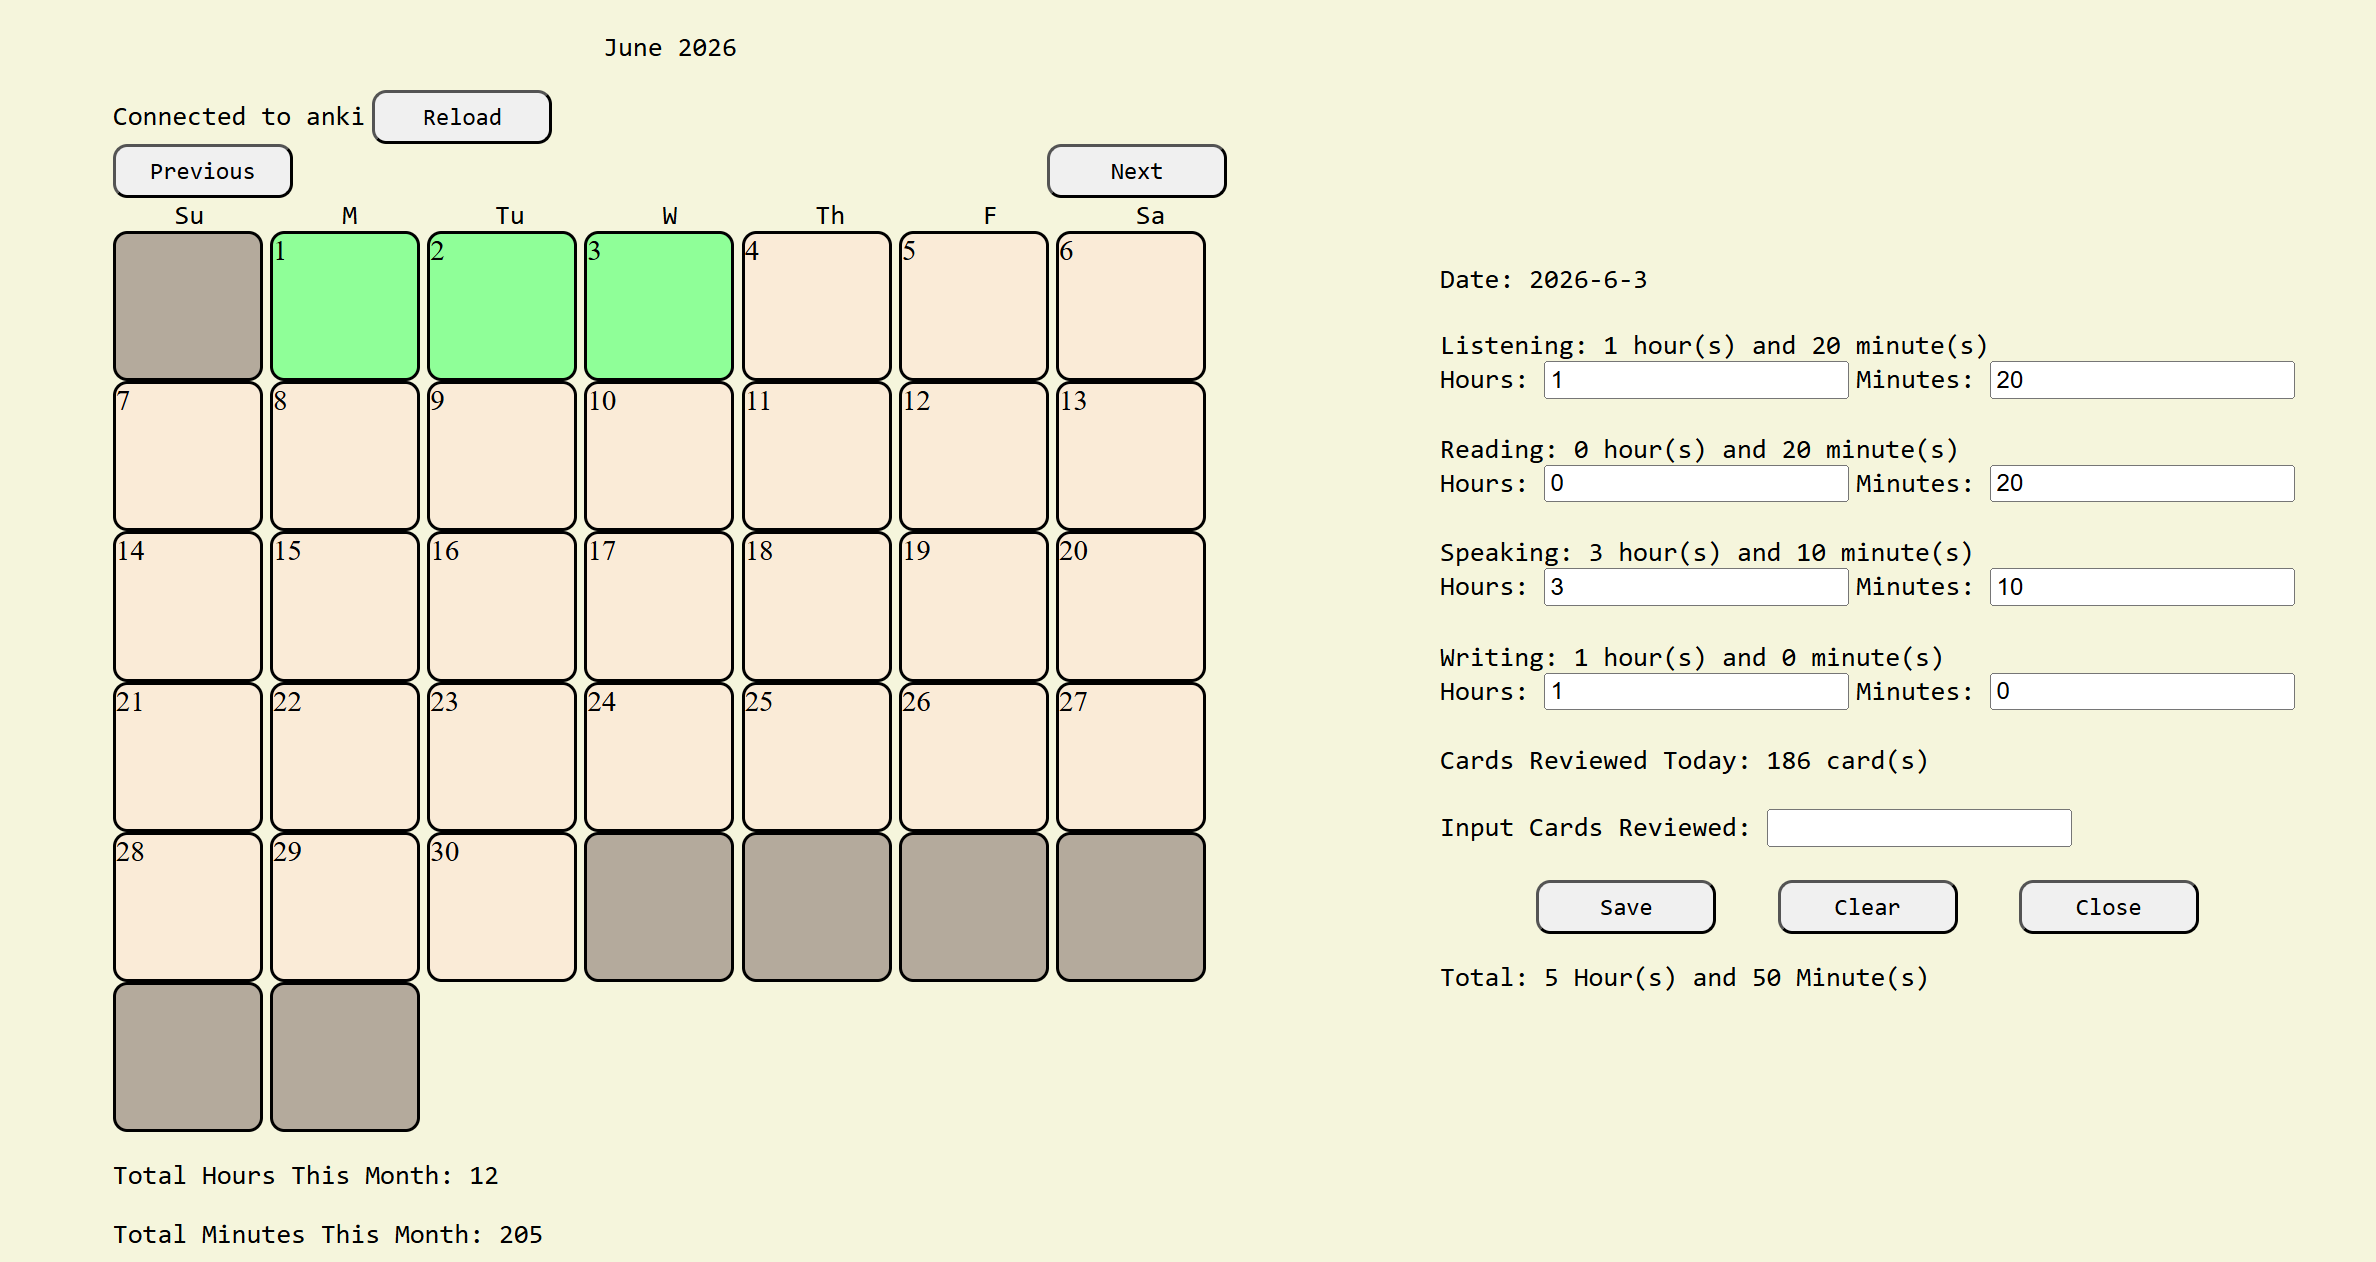Choose calendar day 24
This screenshot has width=2376, height=1262.
click(659, 757)
